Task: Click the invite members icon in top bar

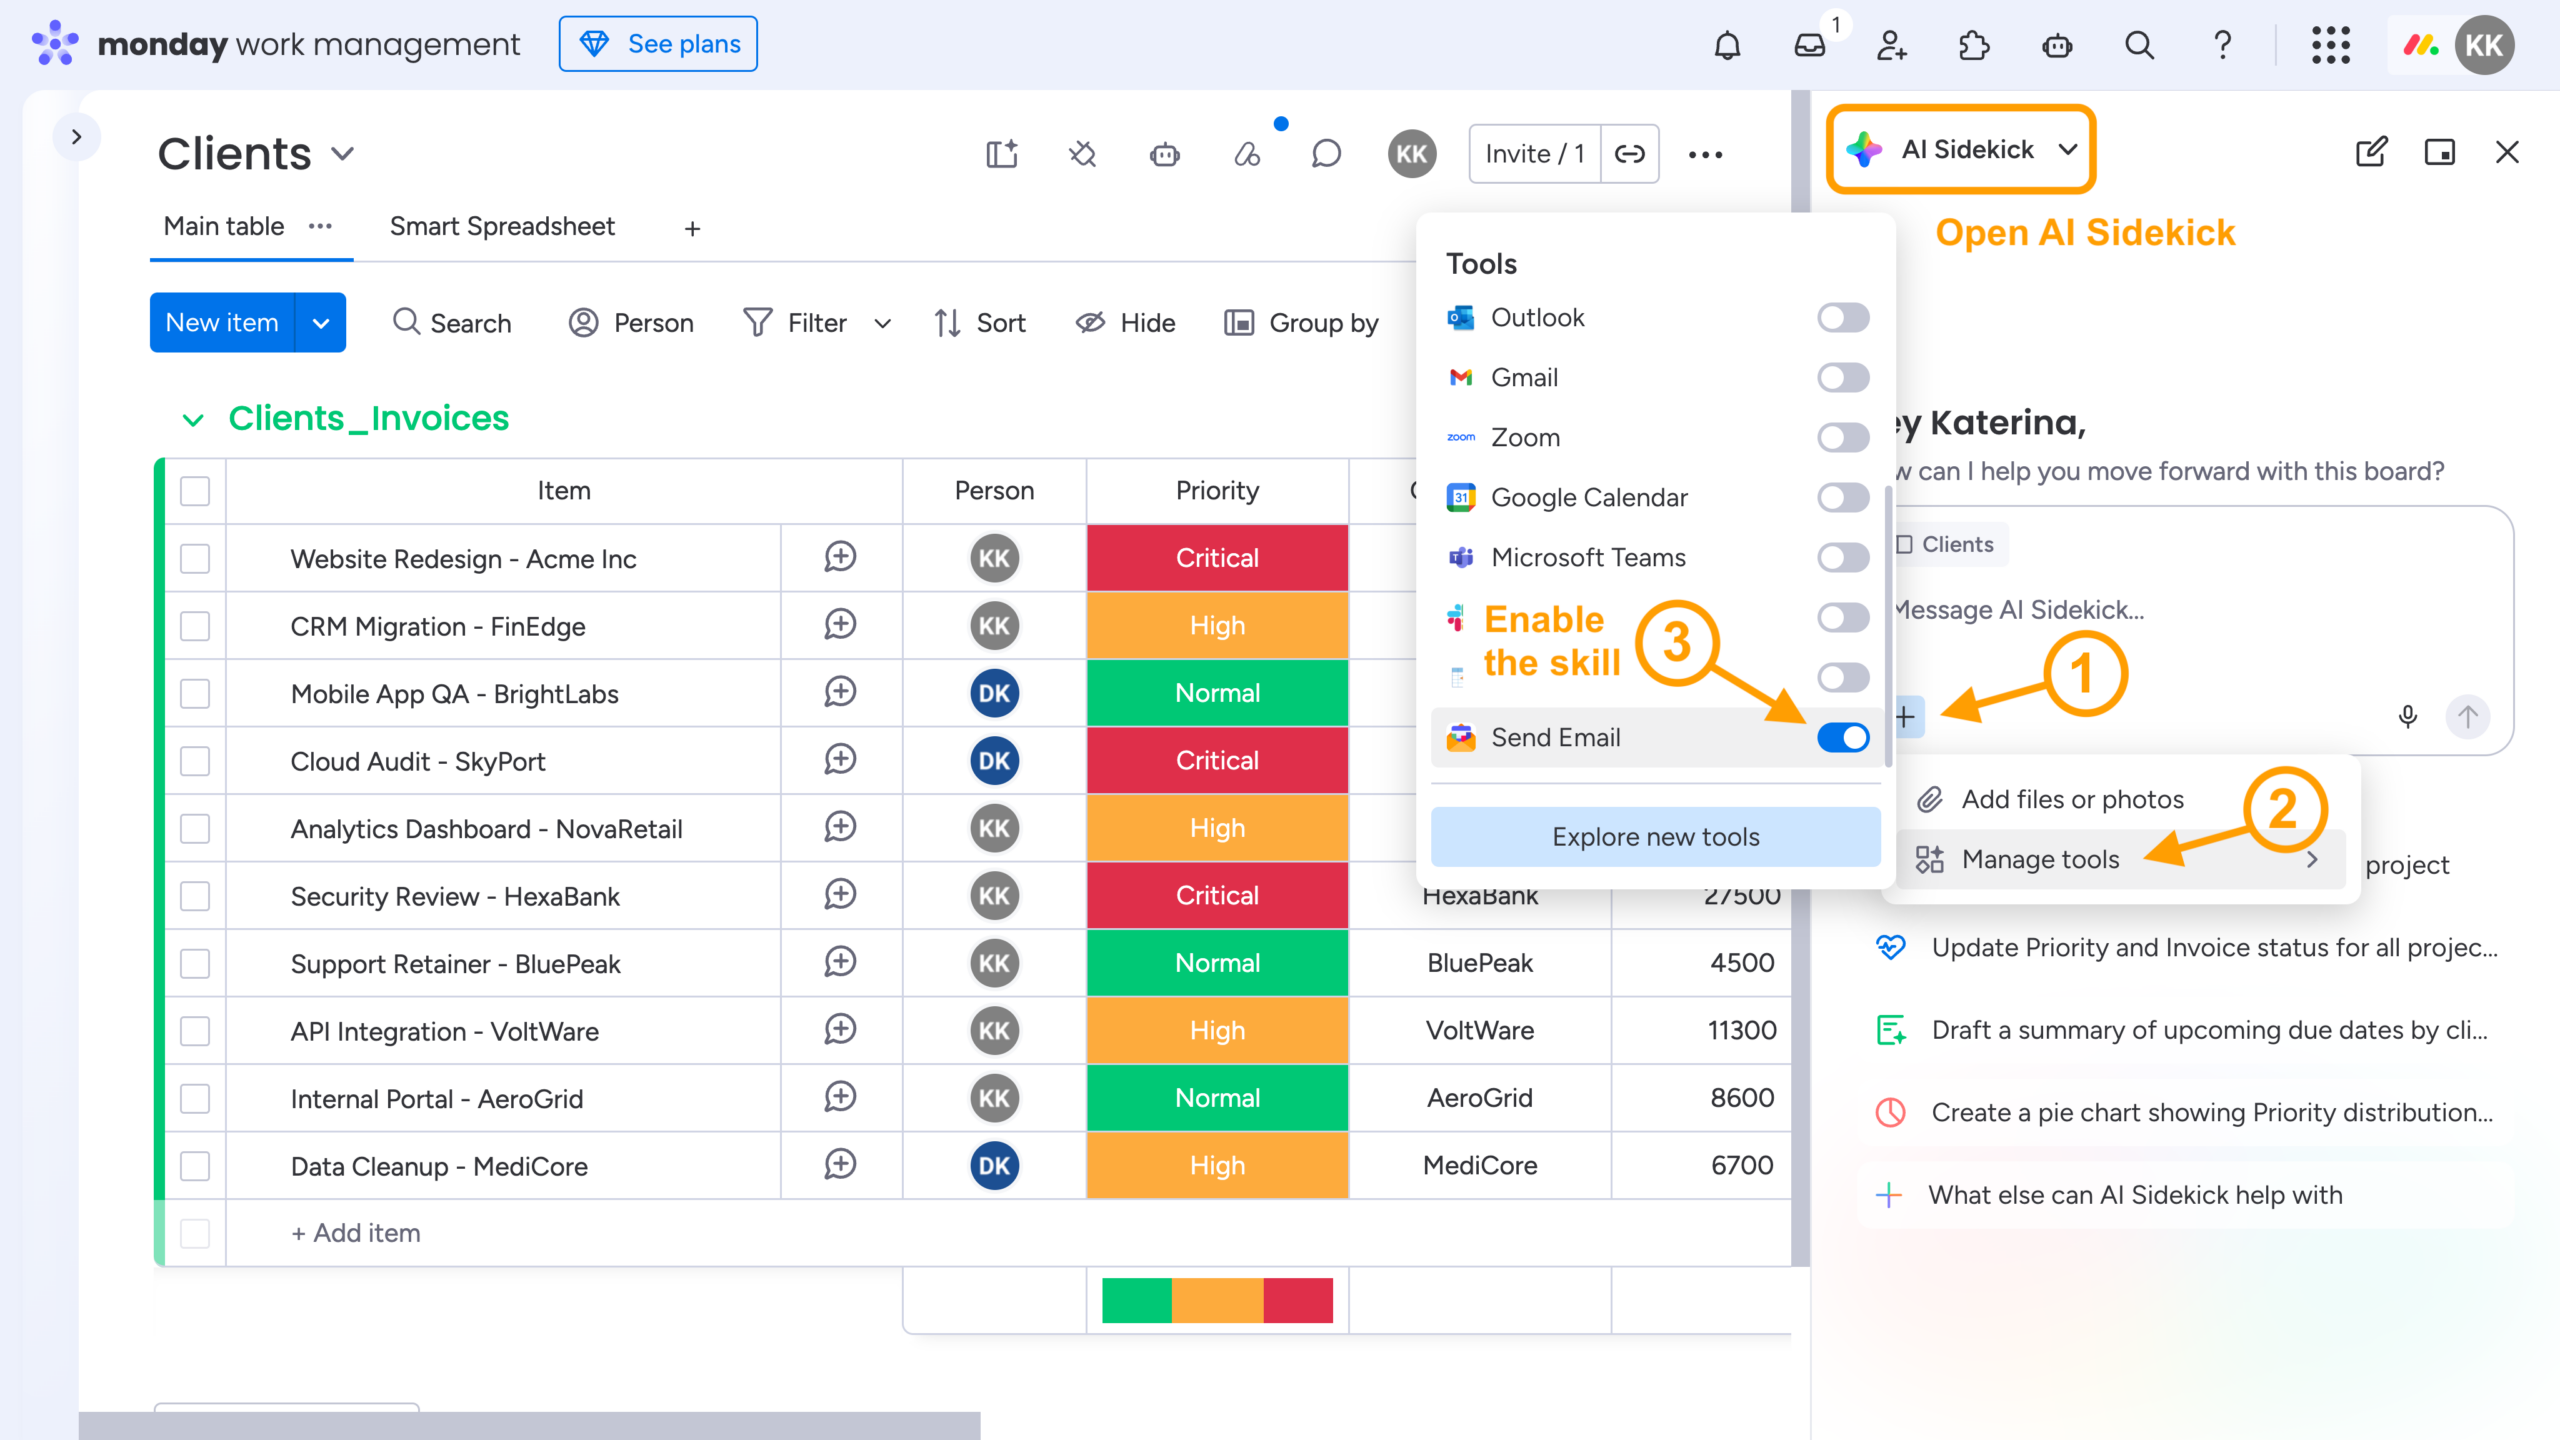Action: coord(1892,45)
